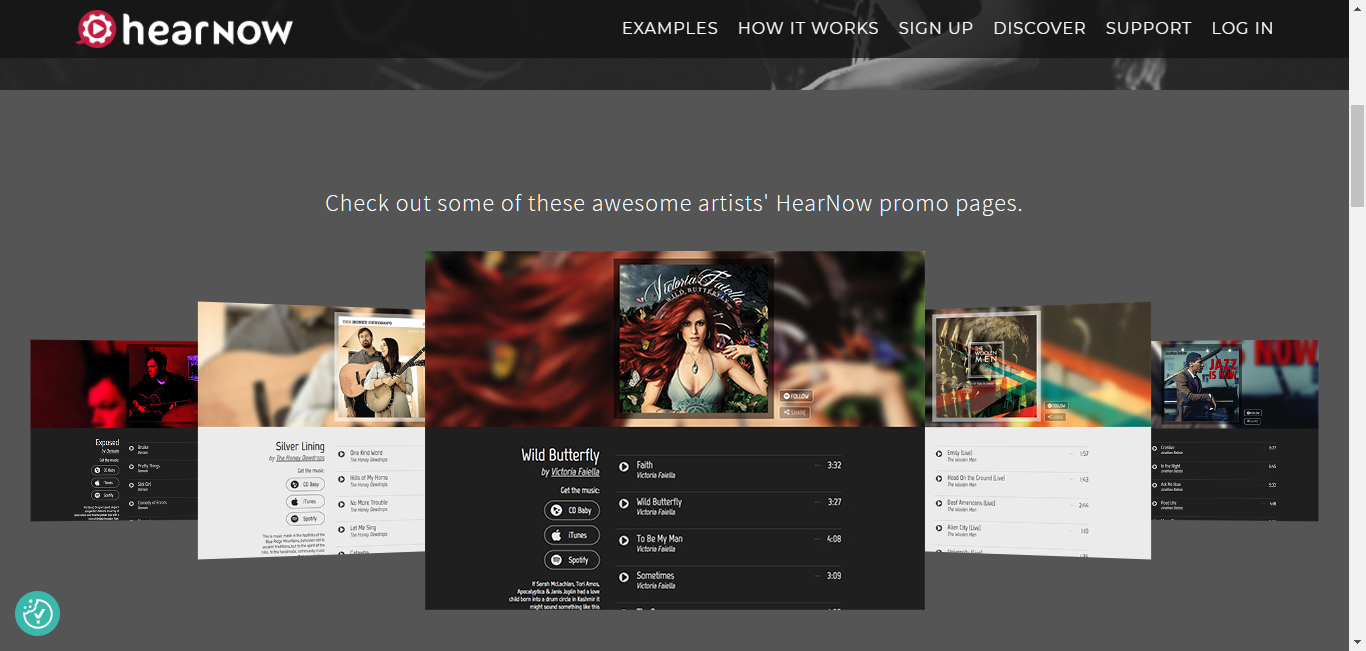Click Share on Victoria Faiella page
The width and height of the screenshot is (1366, 651).
(795, 412)
